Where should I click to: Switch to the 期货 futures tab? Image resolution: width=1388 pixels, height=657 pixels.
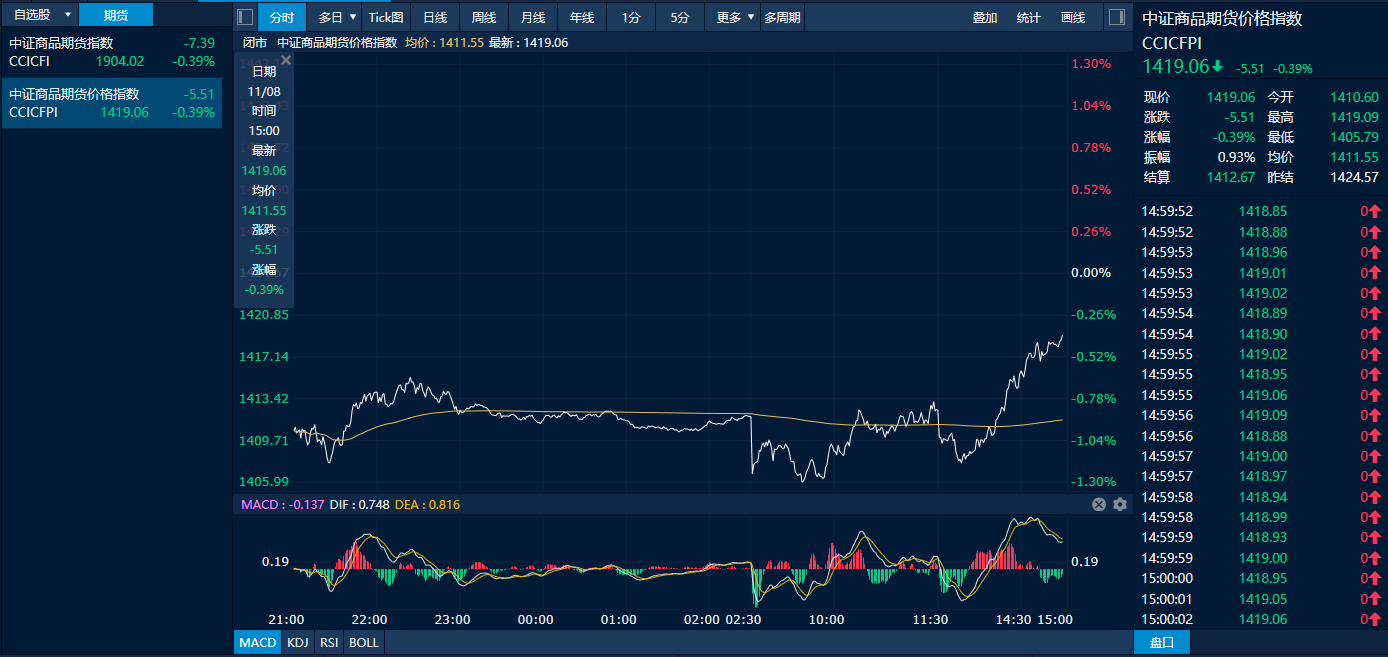pos(116,15)
